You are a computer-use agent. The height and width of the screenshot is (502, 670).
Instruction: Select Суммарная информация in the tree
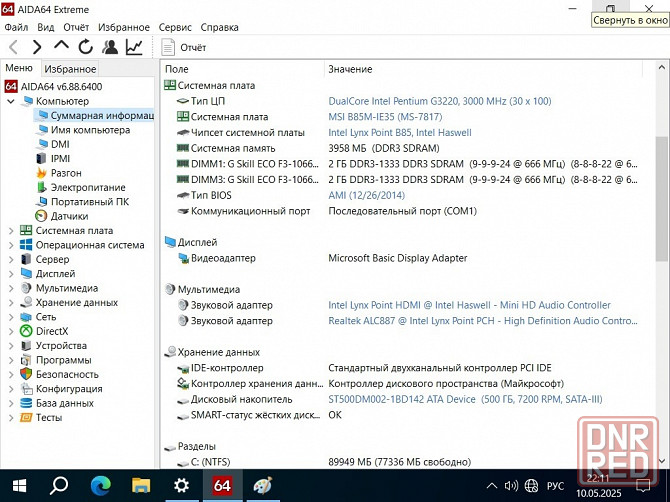click(95, 116)
